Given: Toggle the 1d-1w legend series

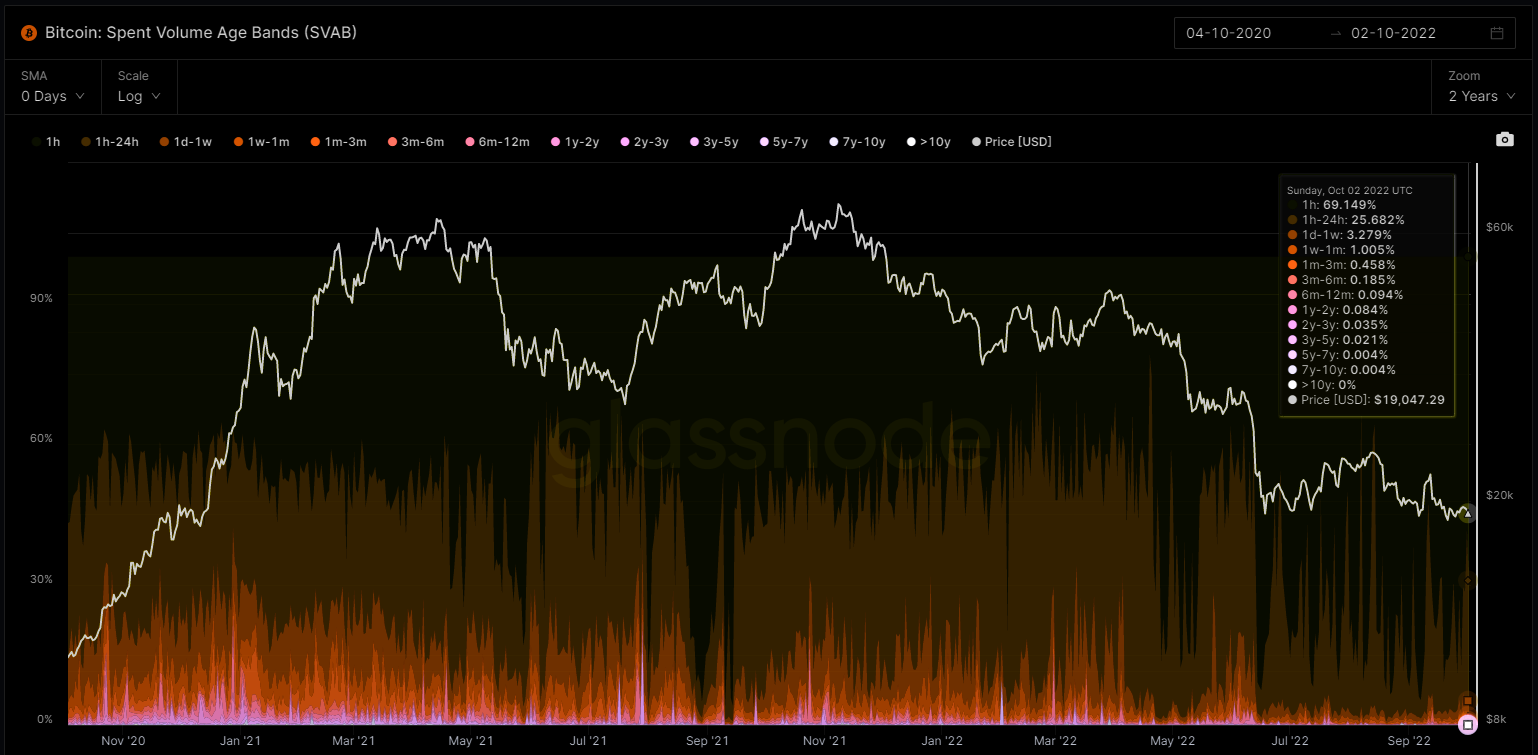Looking at the screenshot, I should pyautogui.click(x=185, y=142).
